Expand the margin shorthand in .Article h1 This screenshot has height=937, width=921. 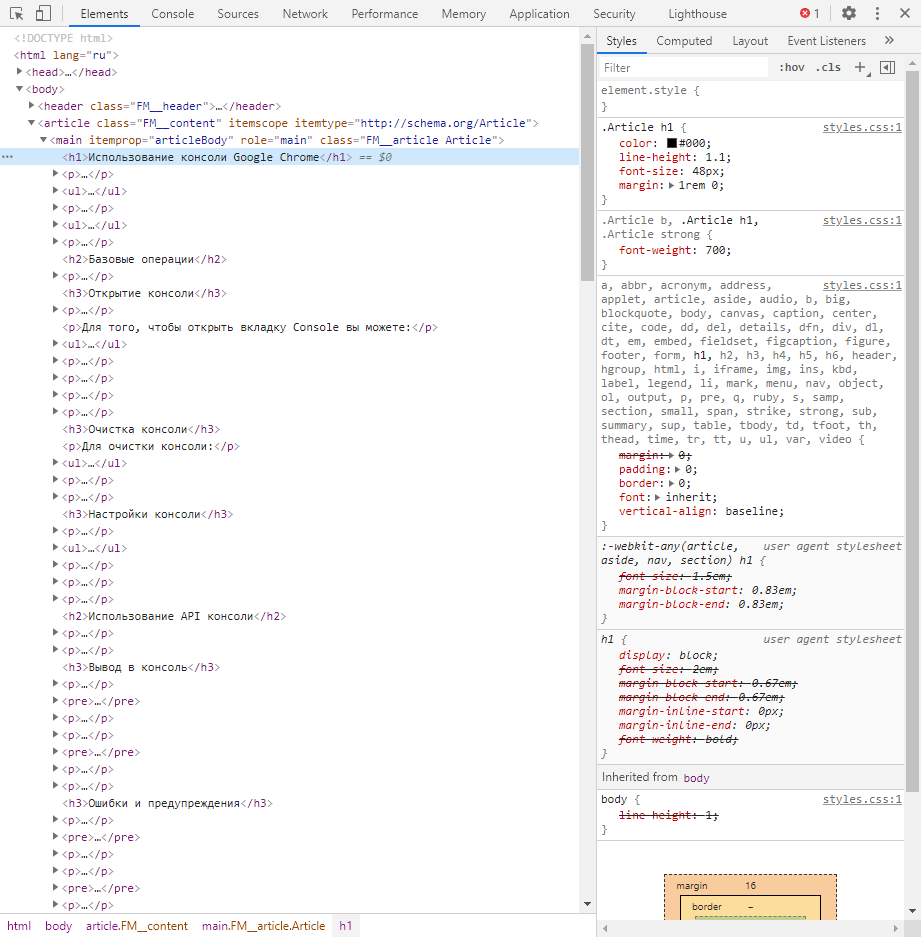(x=672, y=186)
